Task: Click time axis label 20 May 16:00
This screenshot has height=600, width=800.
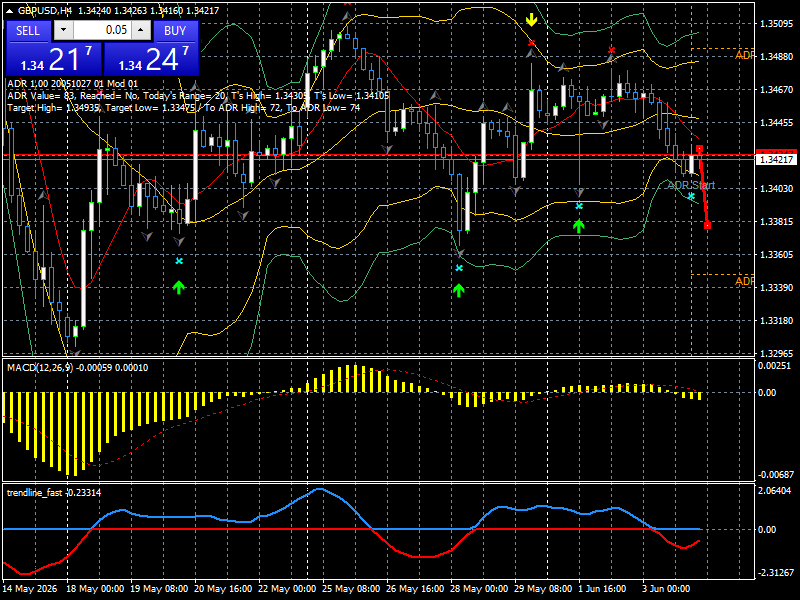Action: coord(223,588)
